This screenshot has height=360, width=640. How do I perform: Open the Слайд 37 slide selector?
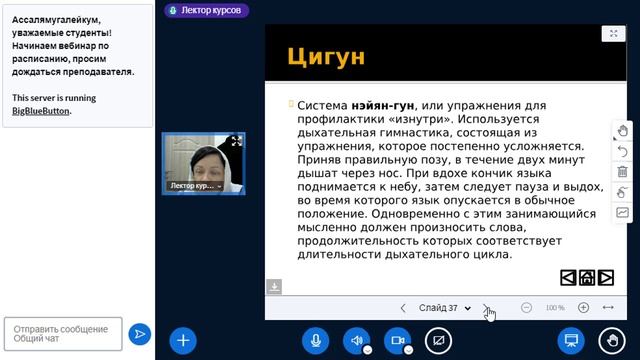(444, 308)
